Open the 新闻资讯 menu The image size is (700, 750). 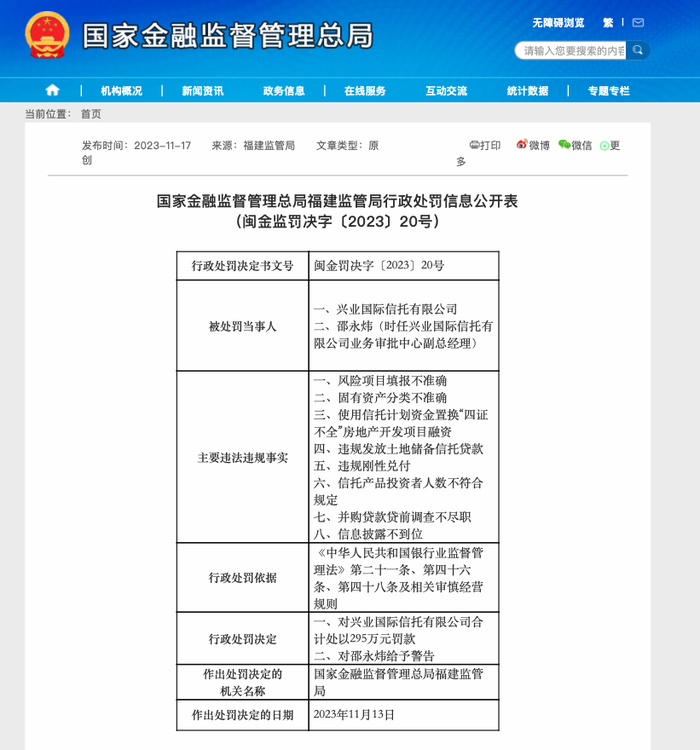pyautogui.click(x=202, y=90)
